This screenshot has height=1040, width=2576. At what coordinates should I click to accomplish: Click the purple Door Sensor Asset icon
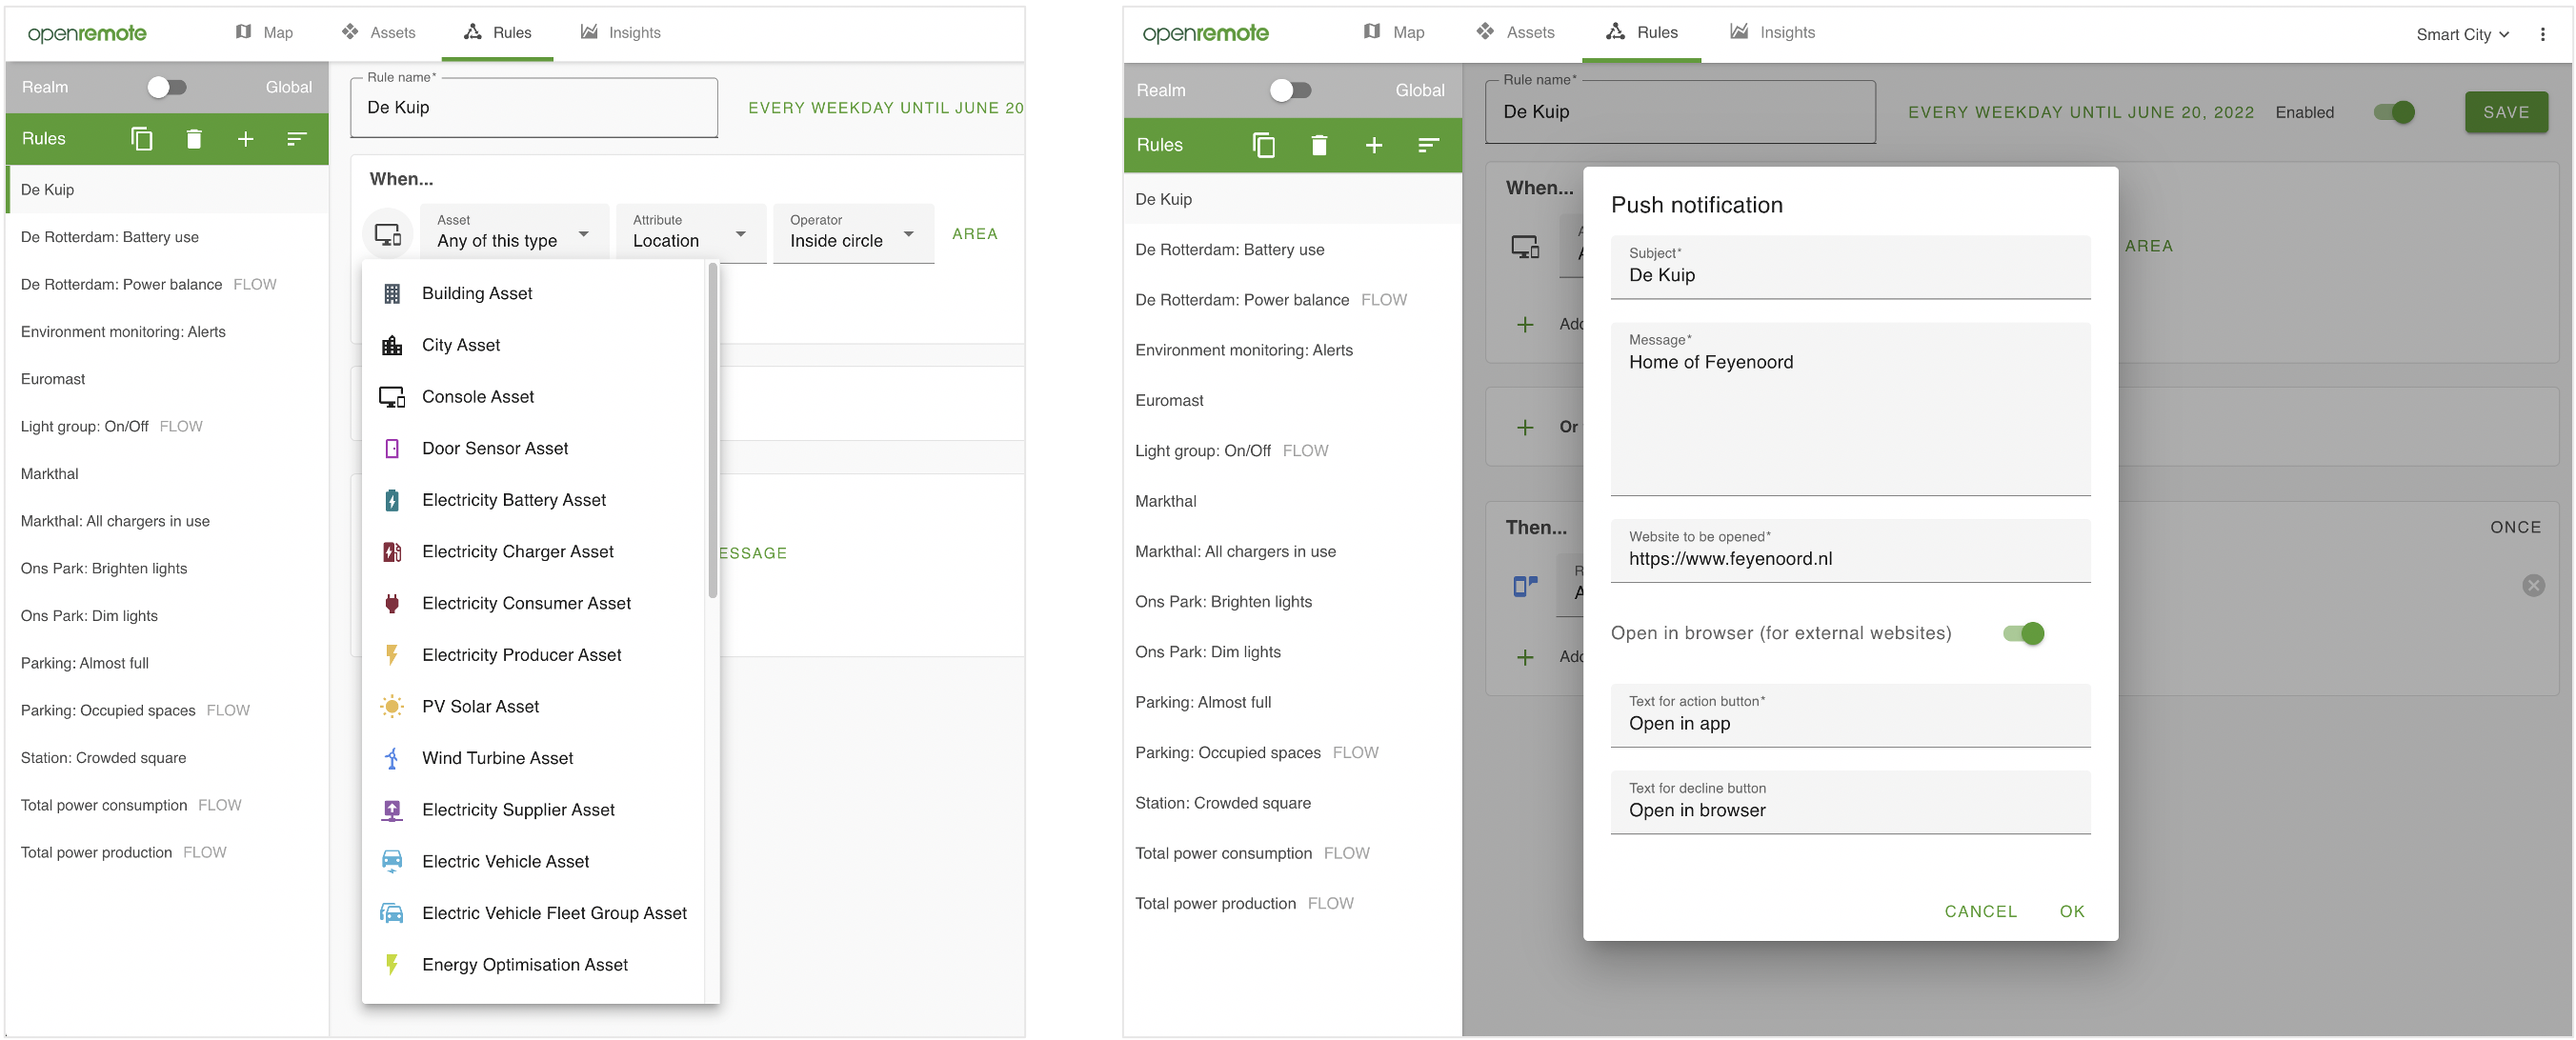pos(392,448)
